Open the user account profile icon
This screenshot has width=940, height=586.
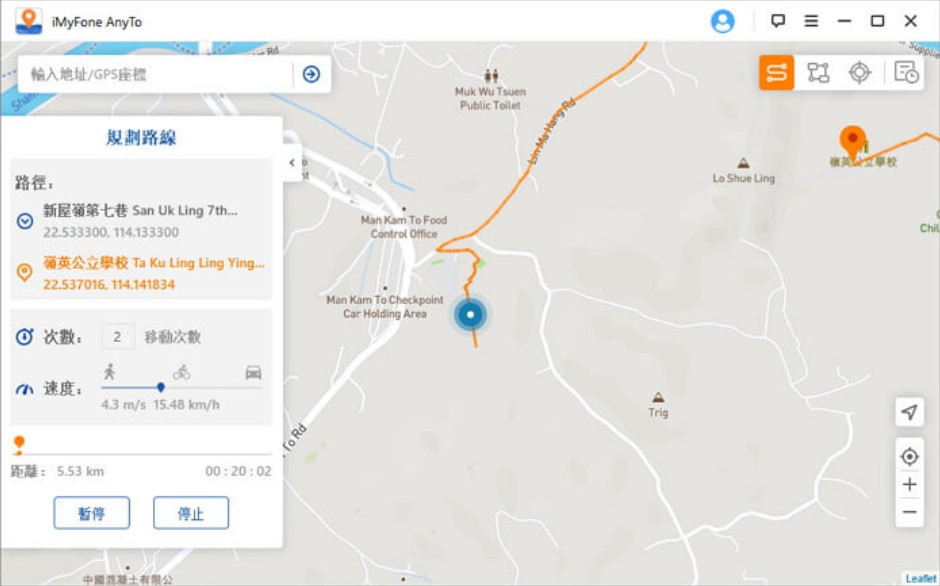click(722, 22)
